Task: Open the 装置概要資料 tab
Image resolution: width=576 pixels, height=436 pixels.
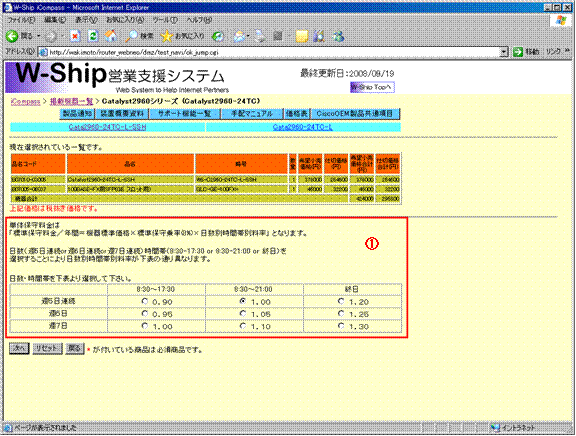Action: point(122,114)
